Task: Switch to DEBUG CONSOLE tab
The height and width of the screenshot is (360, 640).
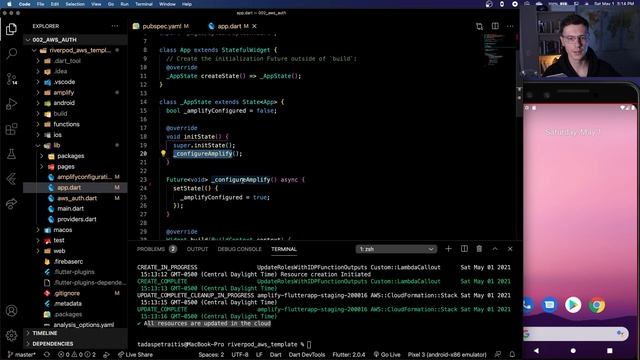Action: (240, 249)
